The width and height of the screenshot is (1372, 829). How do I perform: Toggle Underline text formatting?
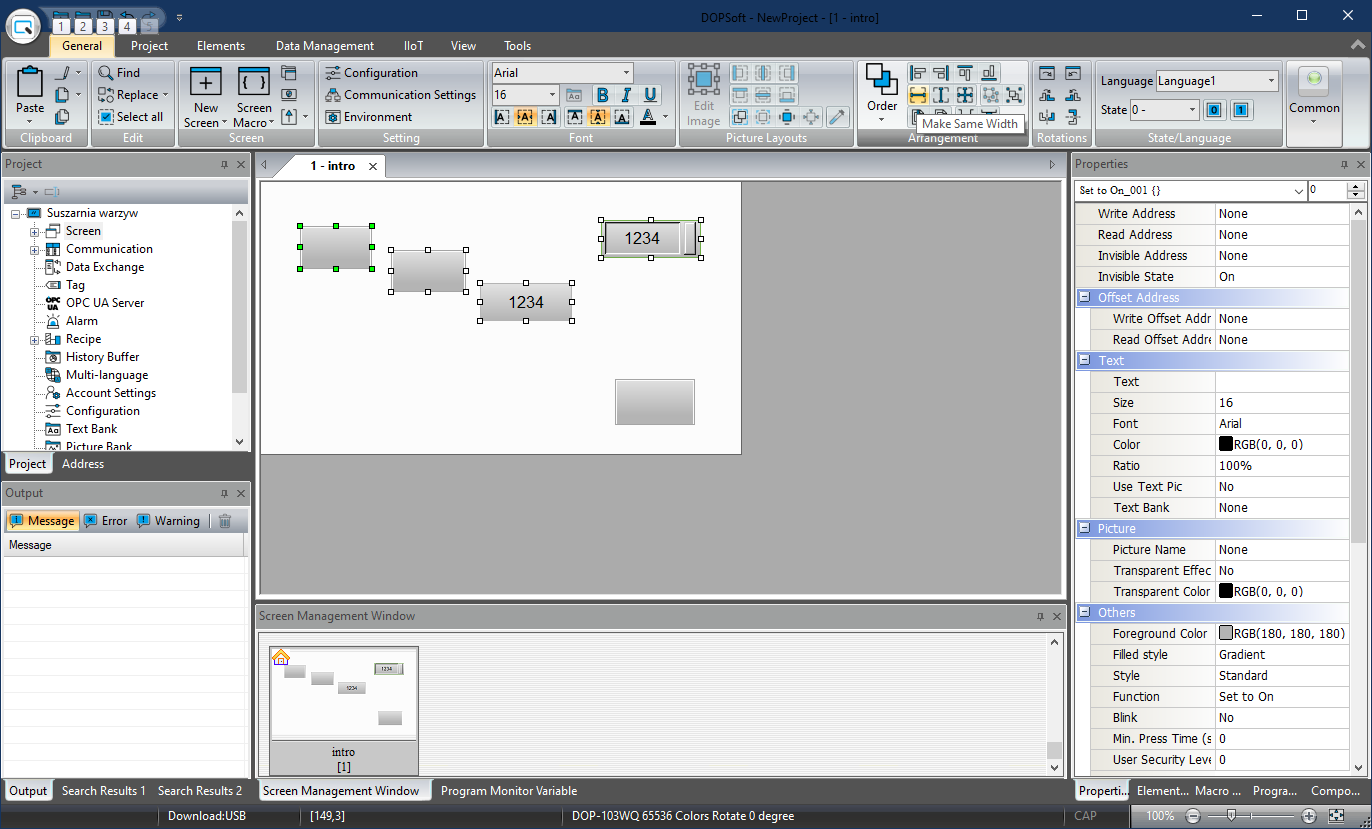coord(650,95)
